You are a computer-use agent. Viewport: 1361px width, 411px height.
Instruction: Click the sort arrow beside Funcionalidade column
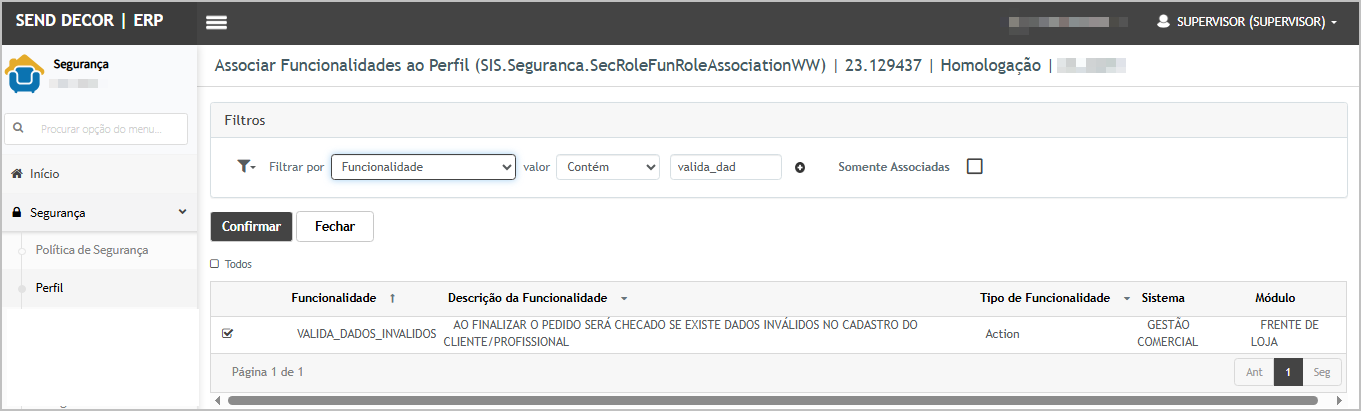[x=392, y=298]
